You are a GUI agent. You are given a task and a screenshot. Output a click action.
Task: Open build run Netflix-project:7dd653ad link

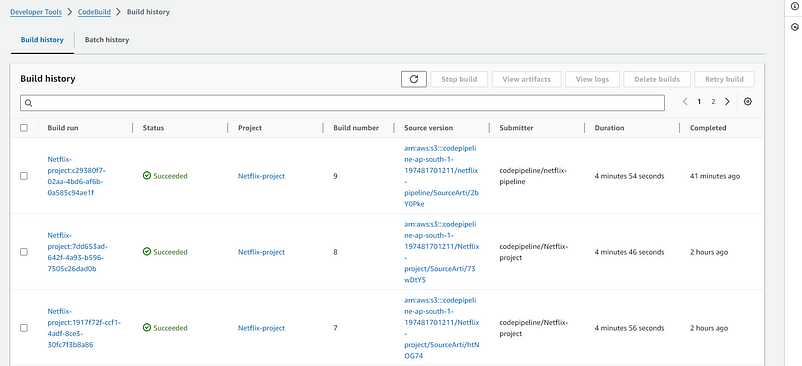tap(78, 252)
